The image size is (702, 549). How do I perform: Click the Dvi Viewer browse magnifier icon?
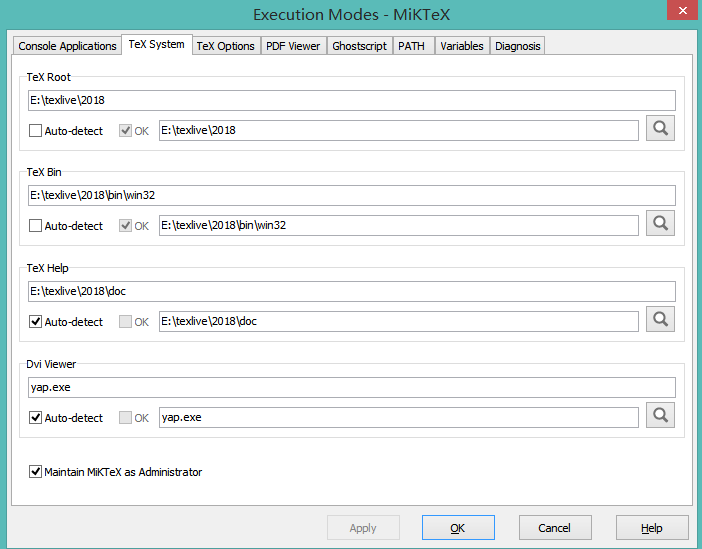tap(660, 415)
